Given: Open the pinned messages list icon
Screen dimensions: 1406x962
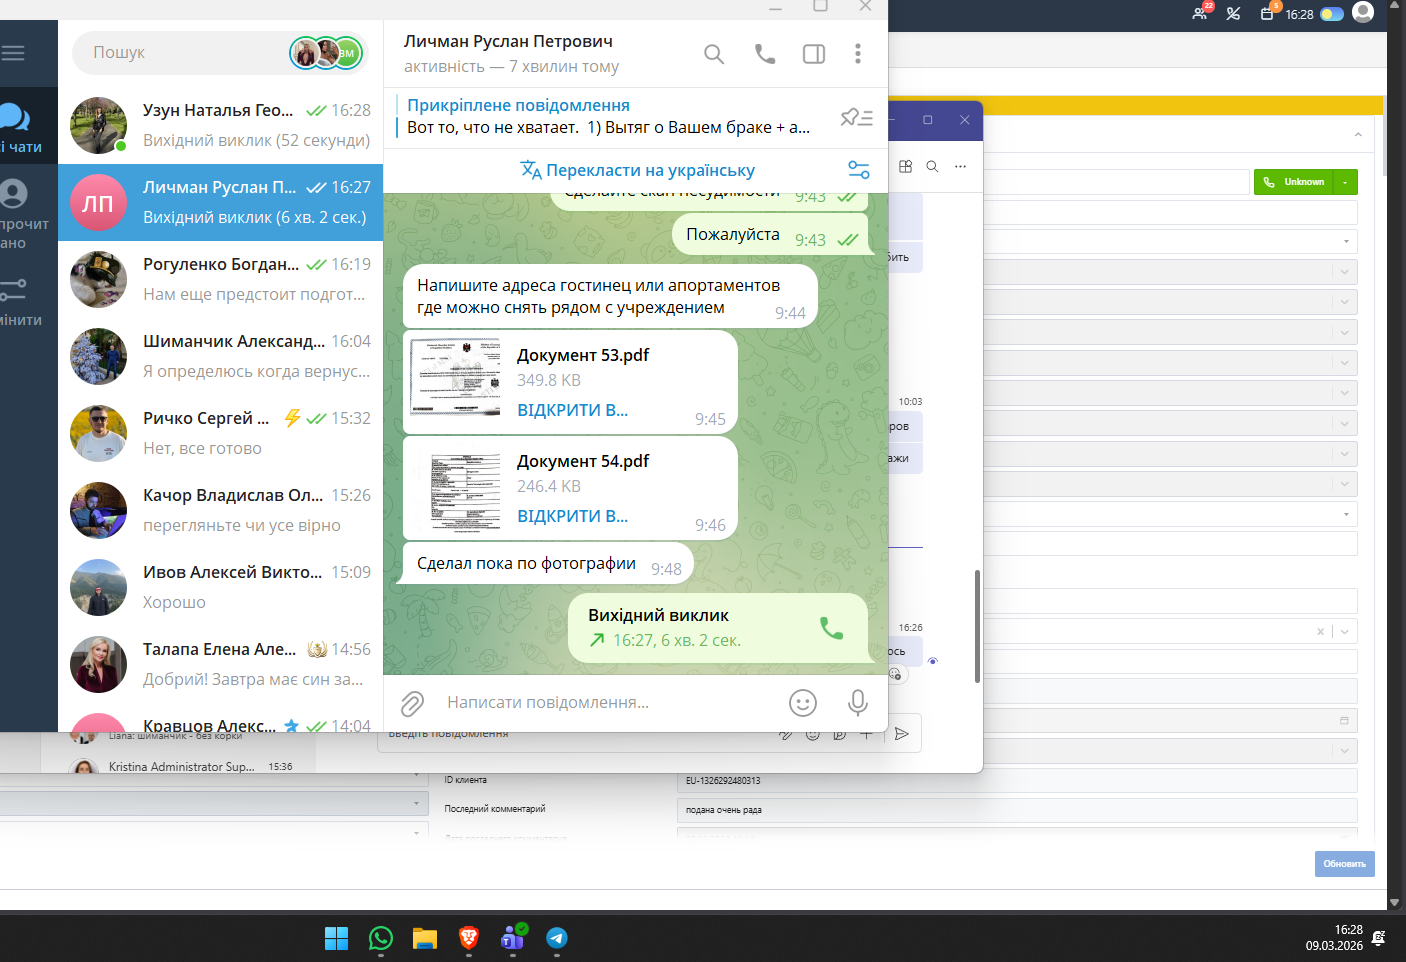Looking at the screenshot, I should tap(856, 117).
